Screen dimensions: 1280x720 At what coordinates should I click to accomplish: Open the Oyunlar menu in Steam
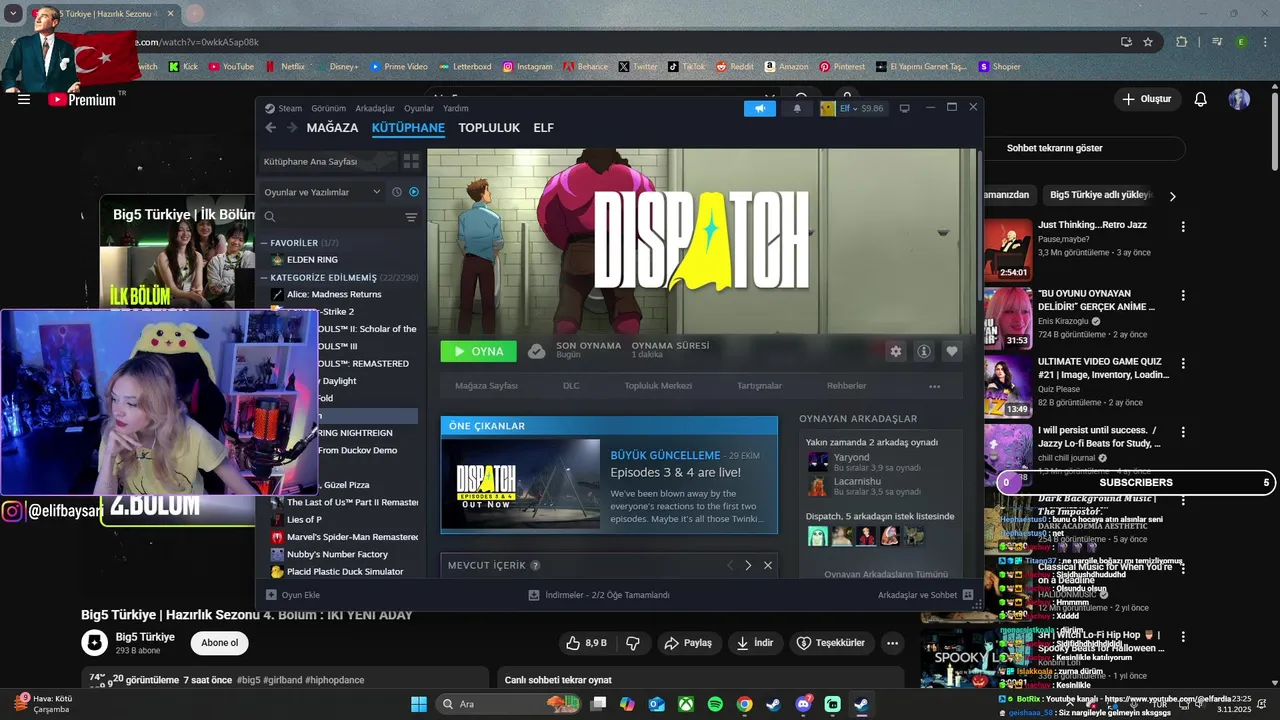coord(419,108)
